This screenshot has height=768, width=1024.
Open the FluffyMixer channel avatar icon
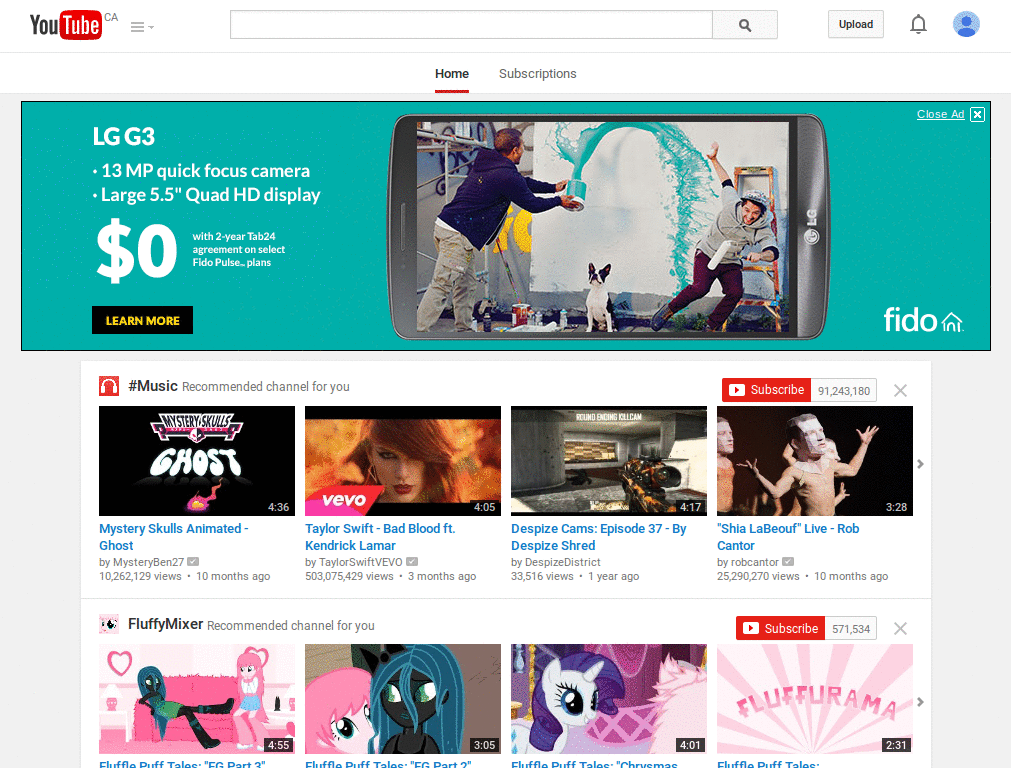coord(109,624)
